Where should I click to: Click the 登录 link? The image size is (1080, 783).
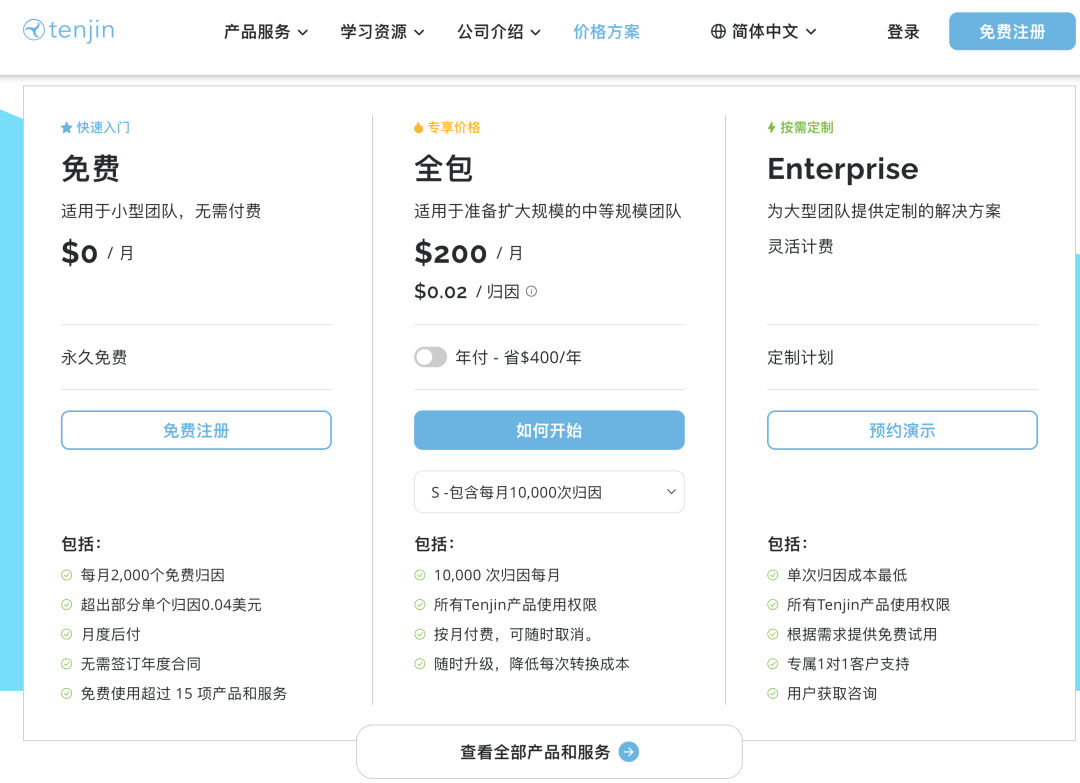click(x=903, y=32)
